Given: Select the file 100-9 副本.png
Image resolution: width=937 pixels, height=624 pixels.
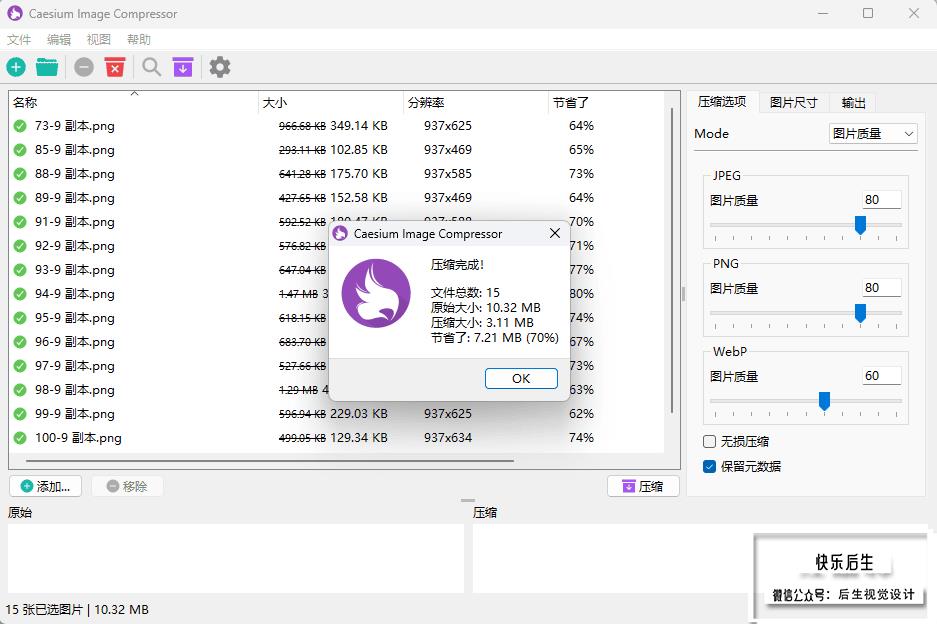Looking at the screenshot, I should click(78, 438).
